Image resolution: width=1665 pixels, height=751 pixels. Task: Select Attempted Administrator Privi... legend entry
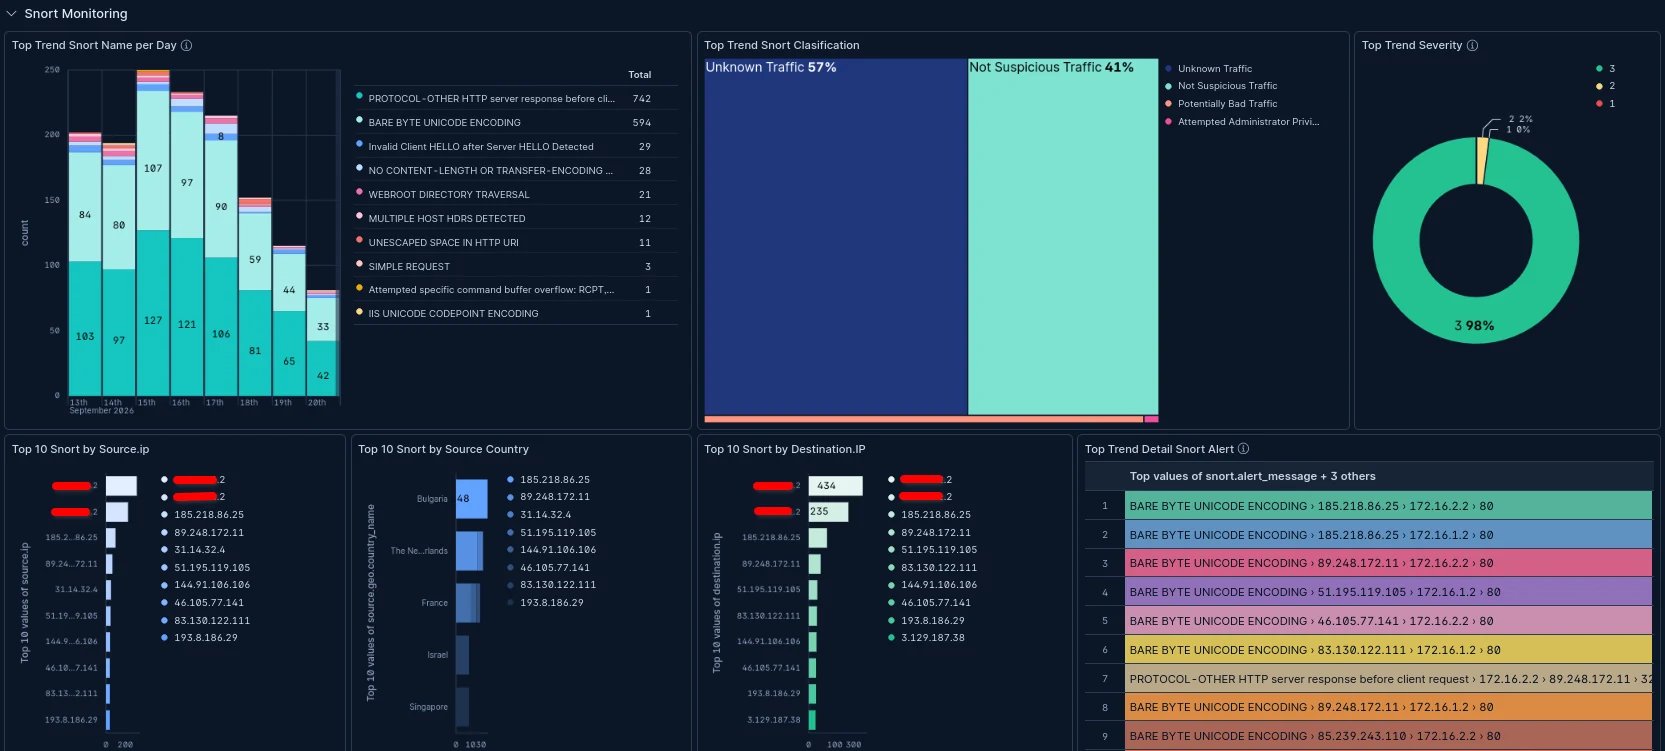pos(1248,122)
